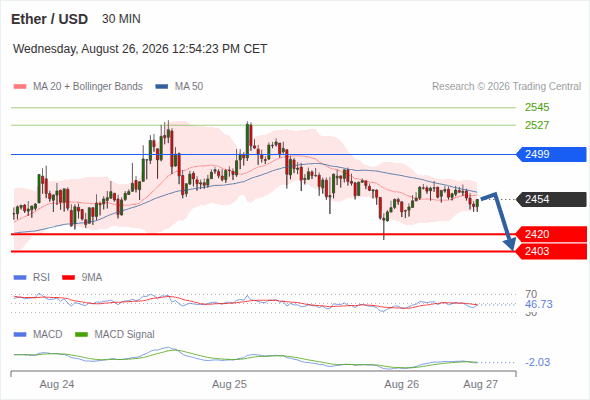
Task: Click the red 2403 support price tag
Action: [x=551, y=251]
